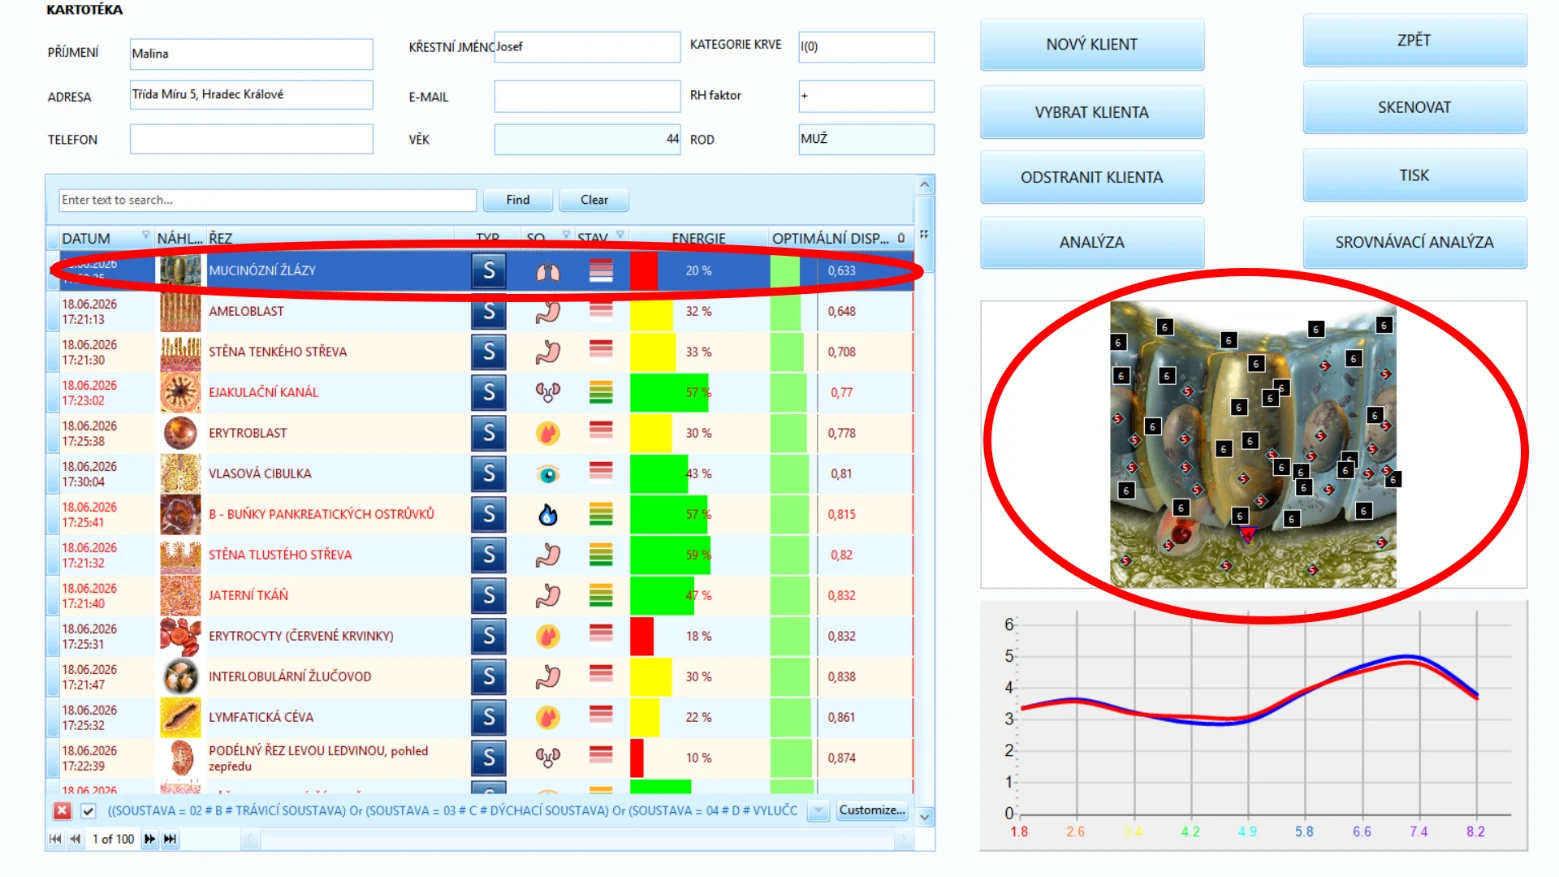Click the NOVÝ KLIENT button

click(x=1092, y=44)
